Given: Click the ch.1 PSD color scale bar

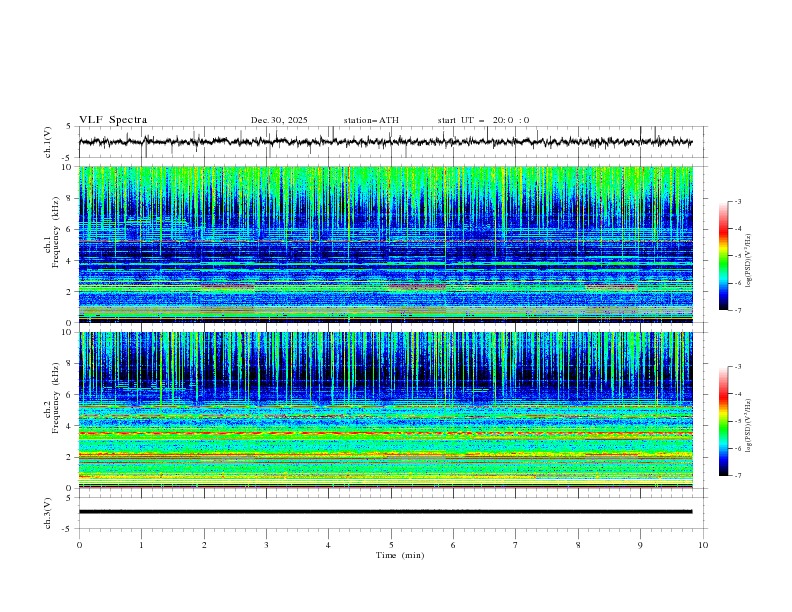Looking at the screenshot, I should 724,256.
